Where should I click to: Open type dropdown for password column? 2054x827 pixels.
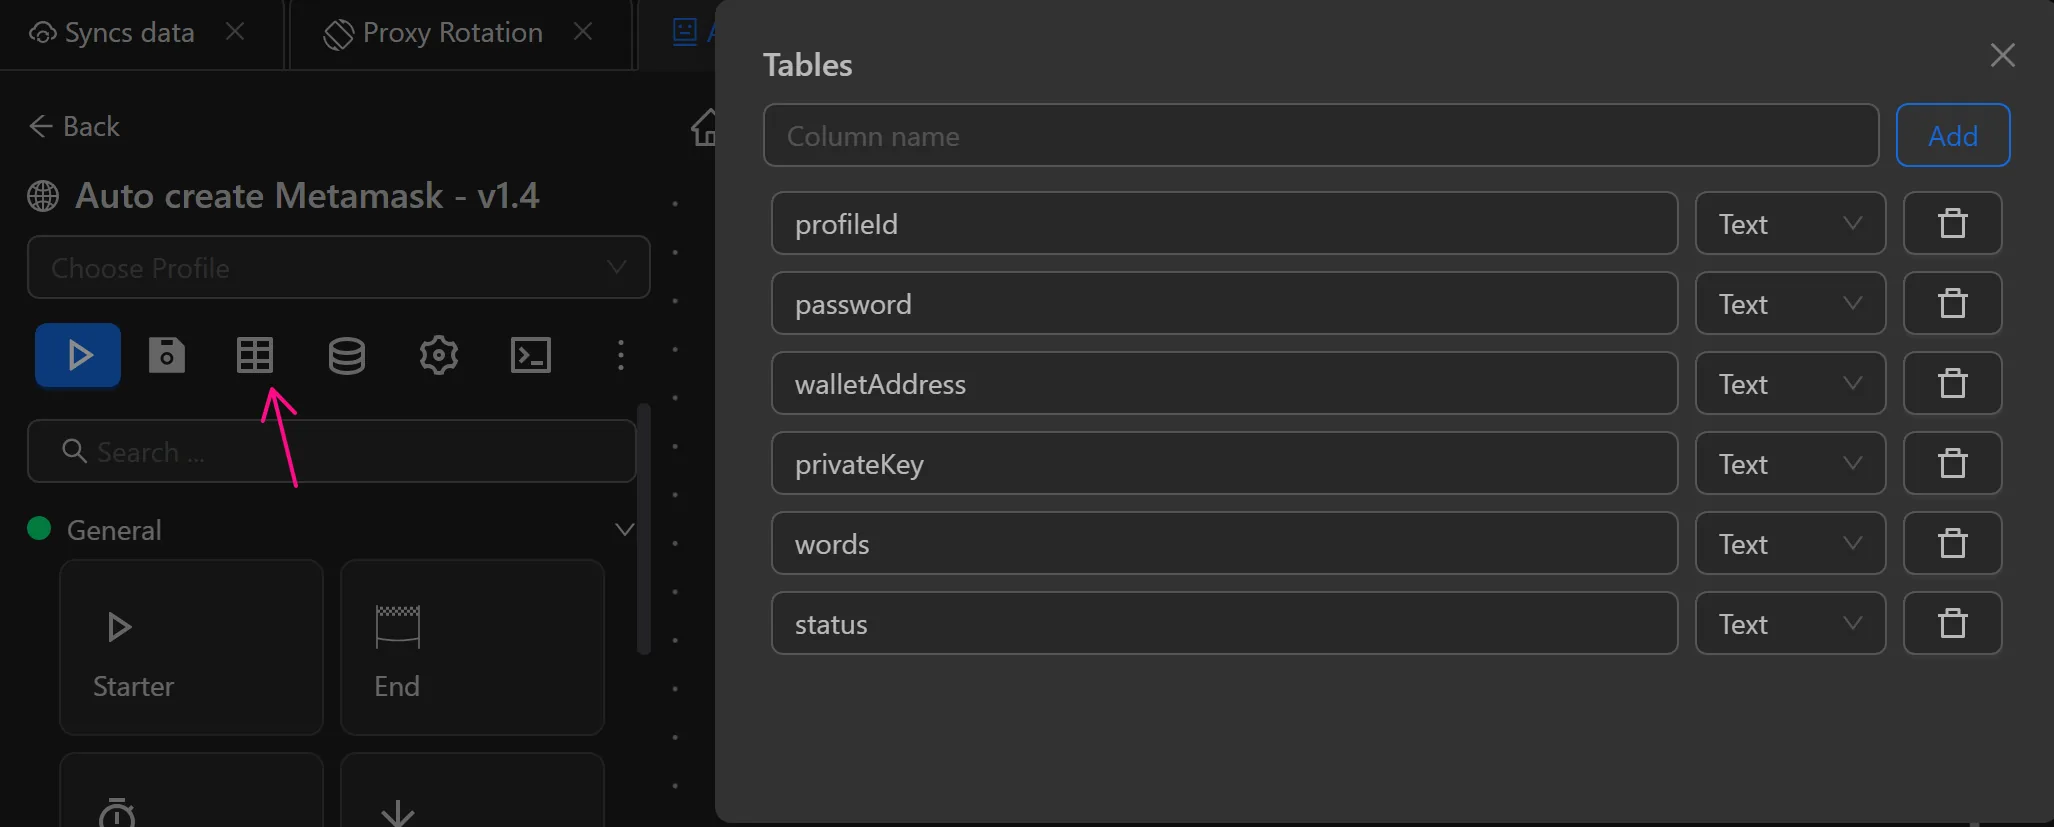[1790, 304]
